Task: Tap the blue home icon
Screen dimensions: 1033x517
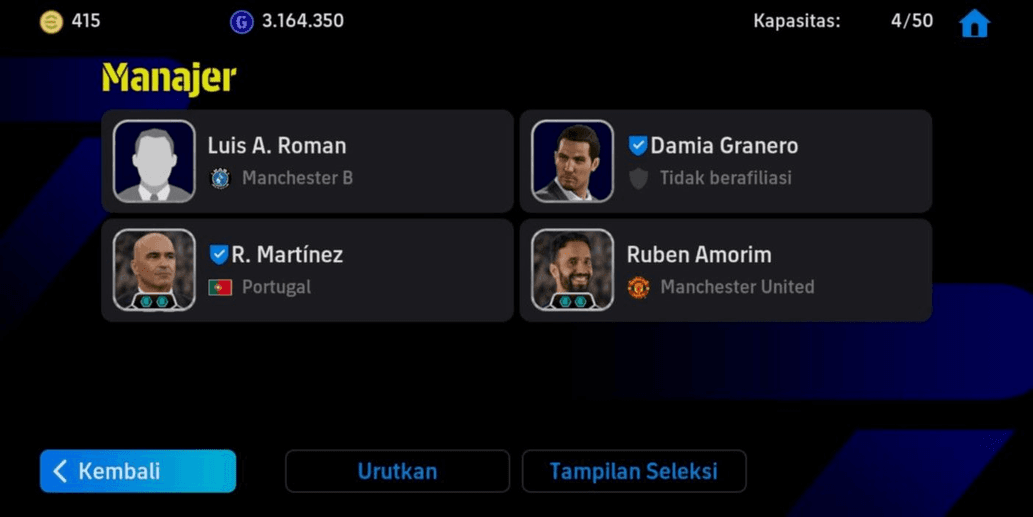Action: pos(974,23)
